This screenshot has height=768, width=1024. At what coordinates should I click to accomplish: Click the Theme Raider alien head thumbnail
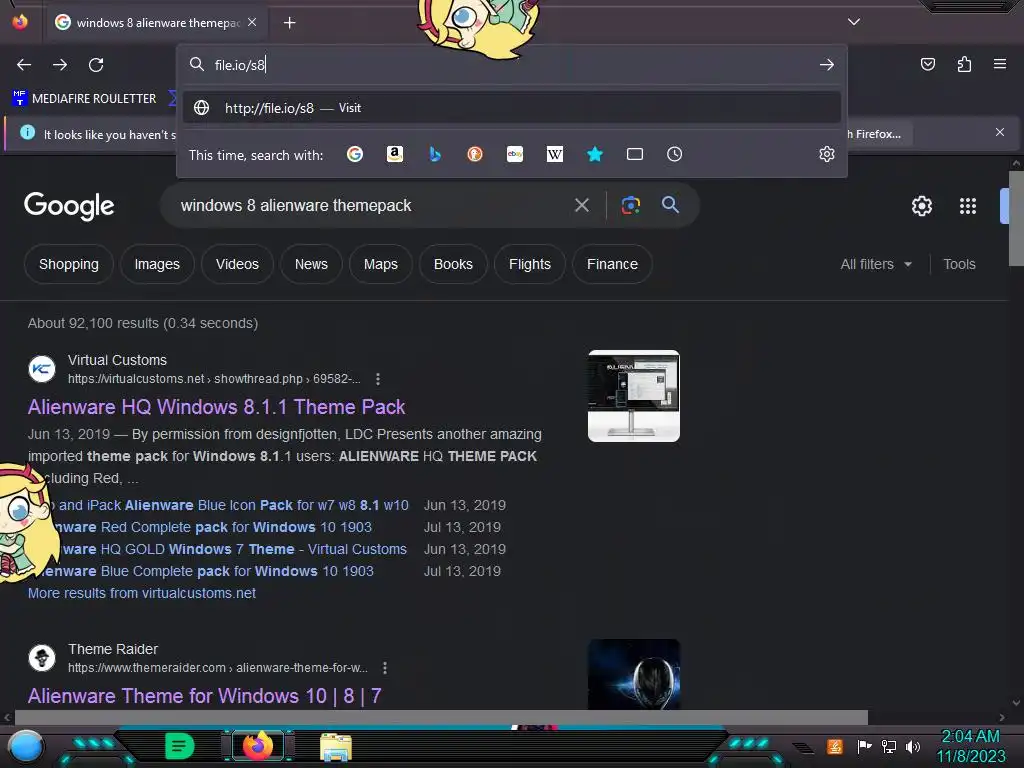633,674
